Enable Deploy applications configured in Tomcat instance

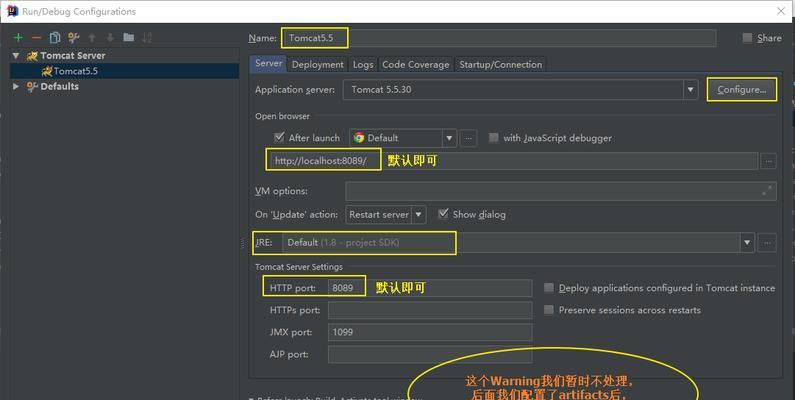[x=549, y=288]
